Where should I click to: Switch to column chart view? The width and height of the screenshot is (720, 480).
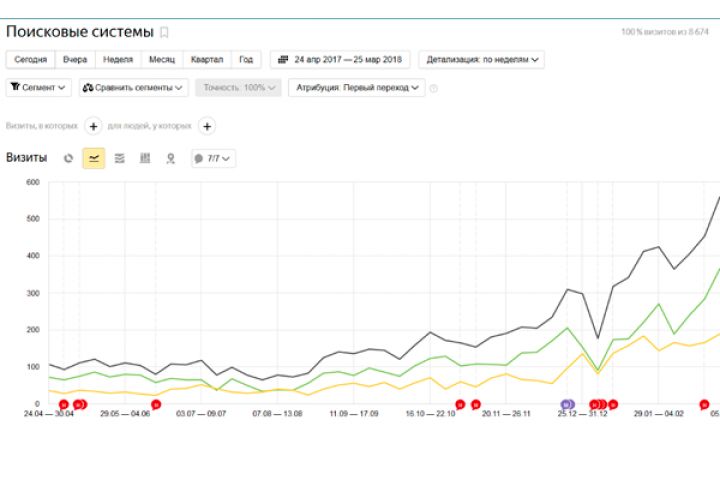[x=145, y=158]
